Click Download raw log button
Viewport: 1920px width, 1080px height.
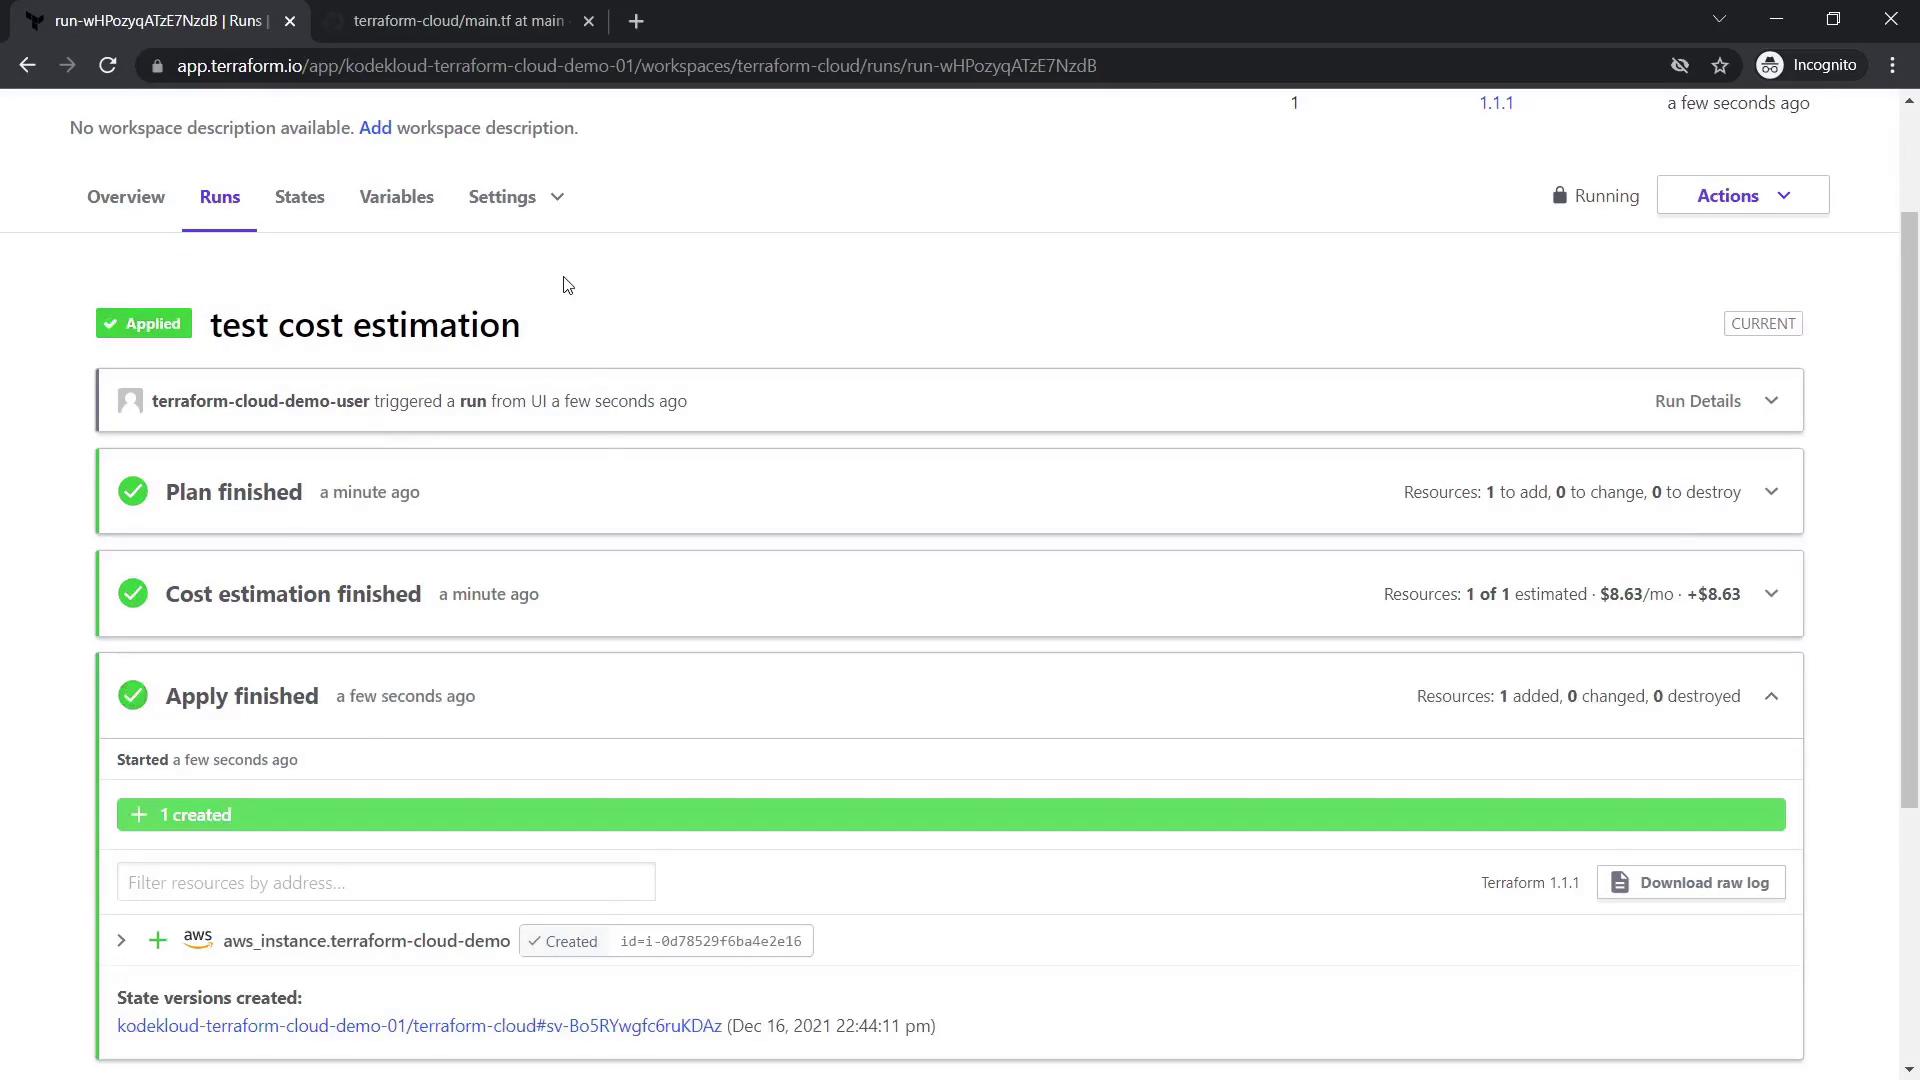(1690, 883)
